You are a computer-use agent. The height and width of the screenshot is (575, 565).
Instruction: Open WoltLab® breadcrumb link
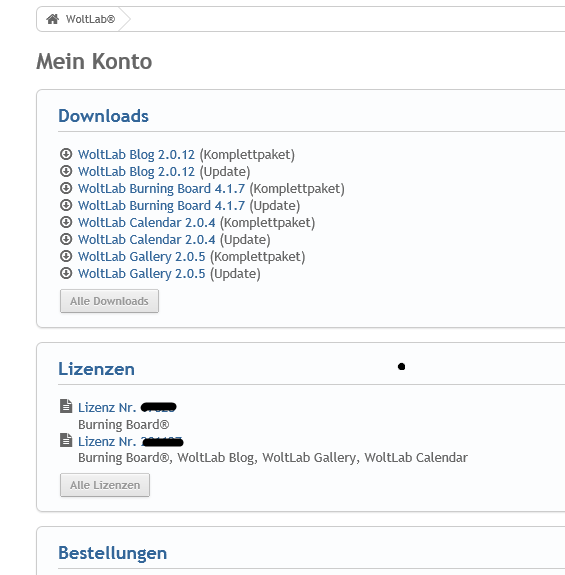[90, 19]
